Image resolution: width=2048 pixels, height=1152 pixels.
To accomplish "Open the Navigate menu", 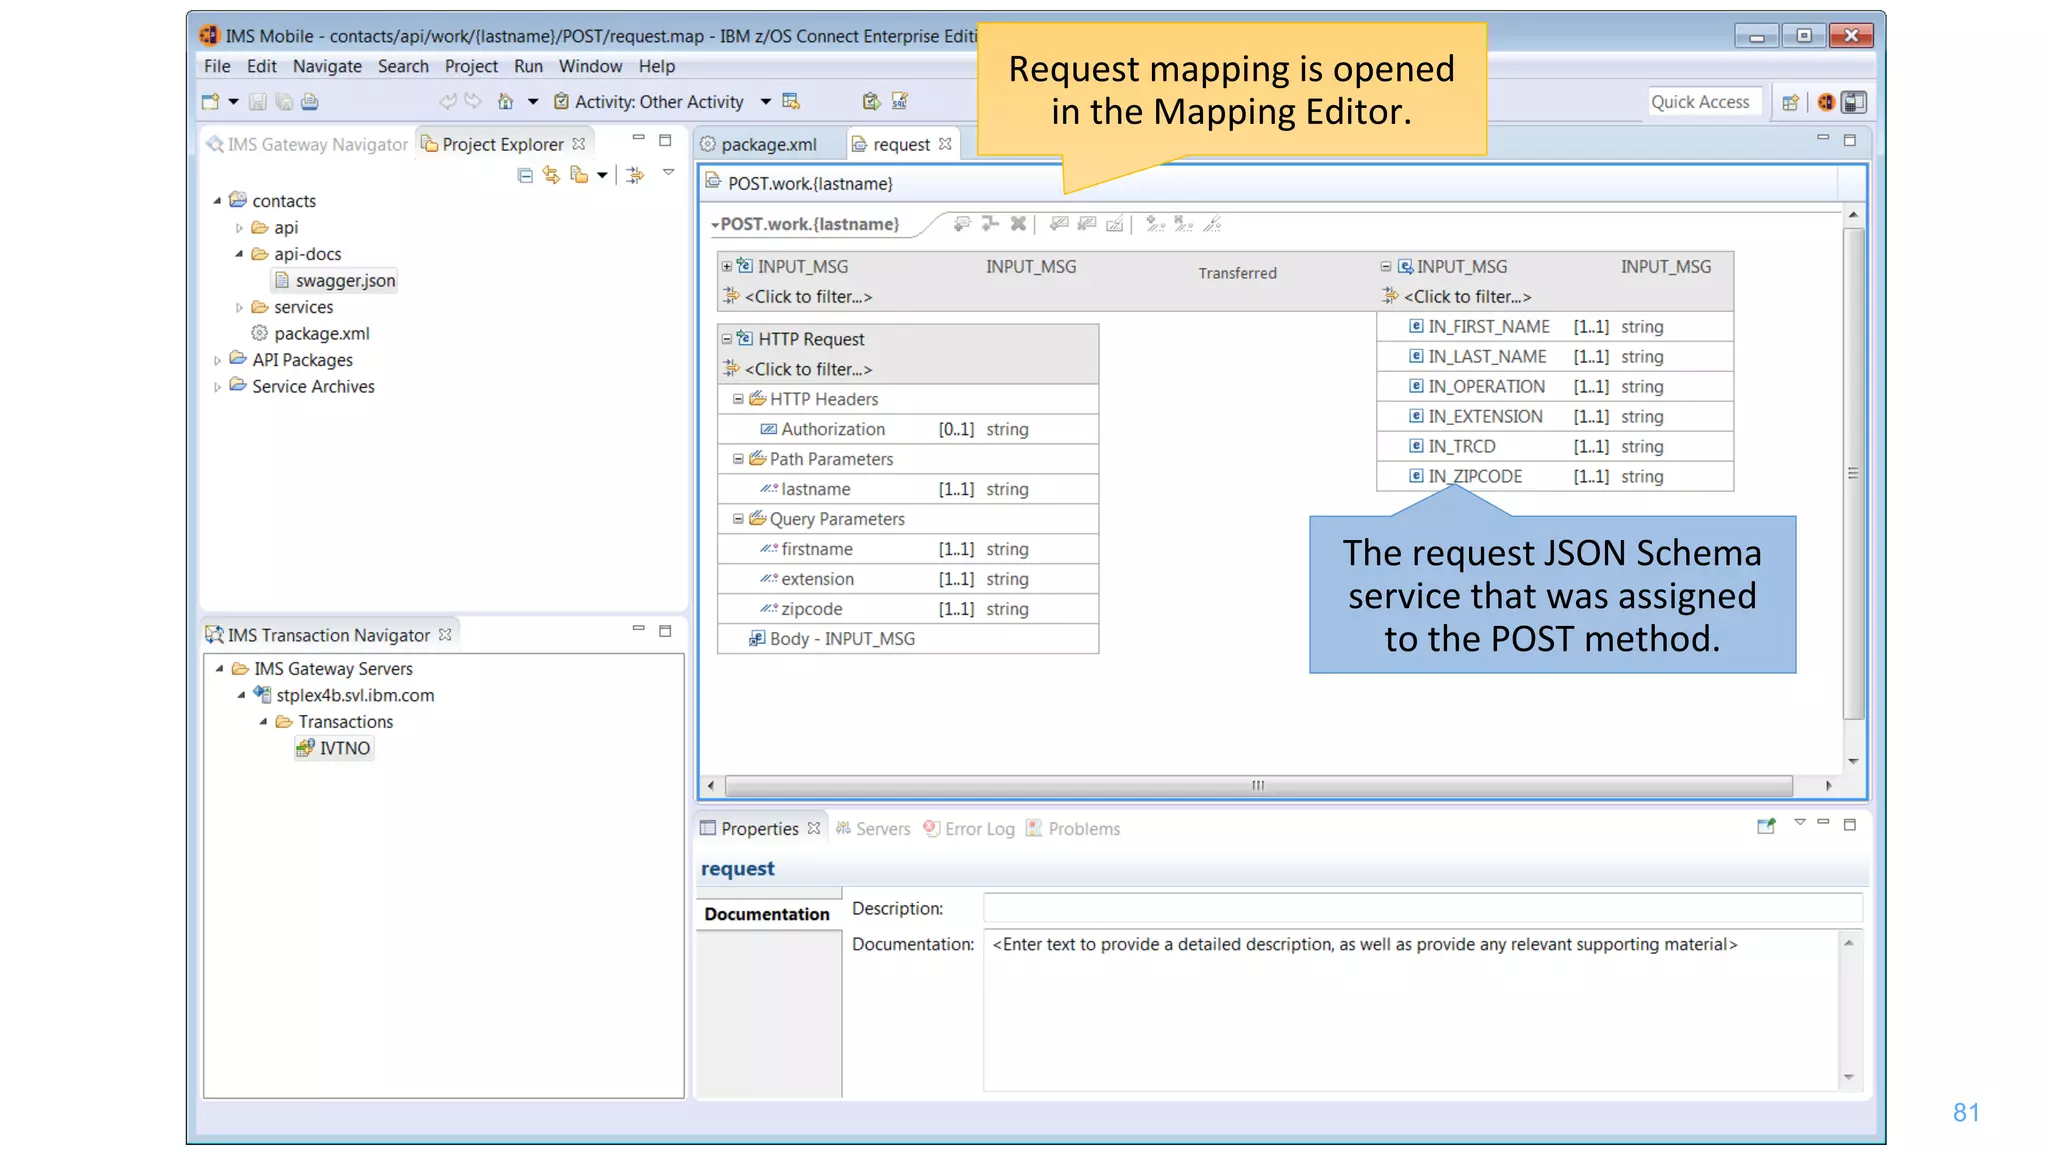I will 327,66.
